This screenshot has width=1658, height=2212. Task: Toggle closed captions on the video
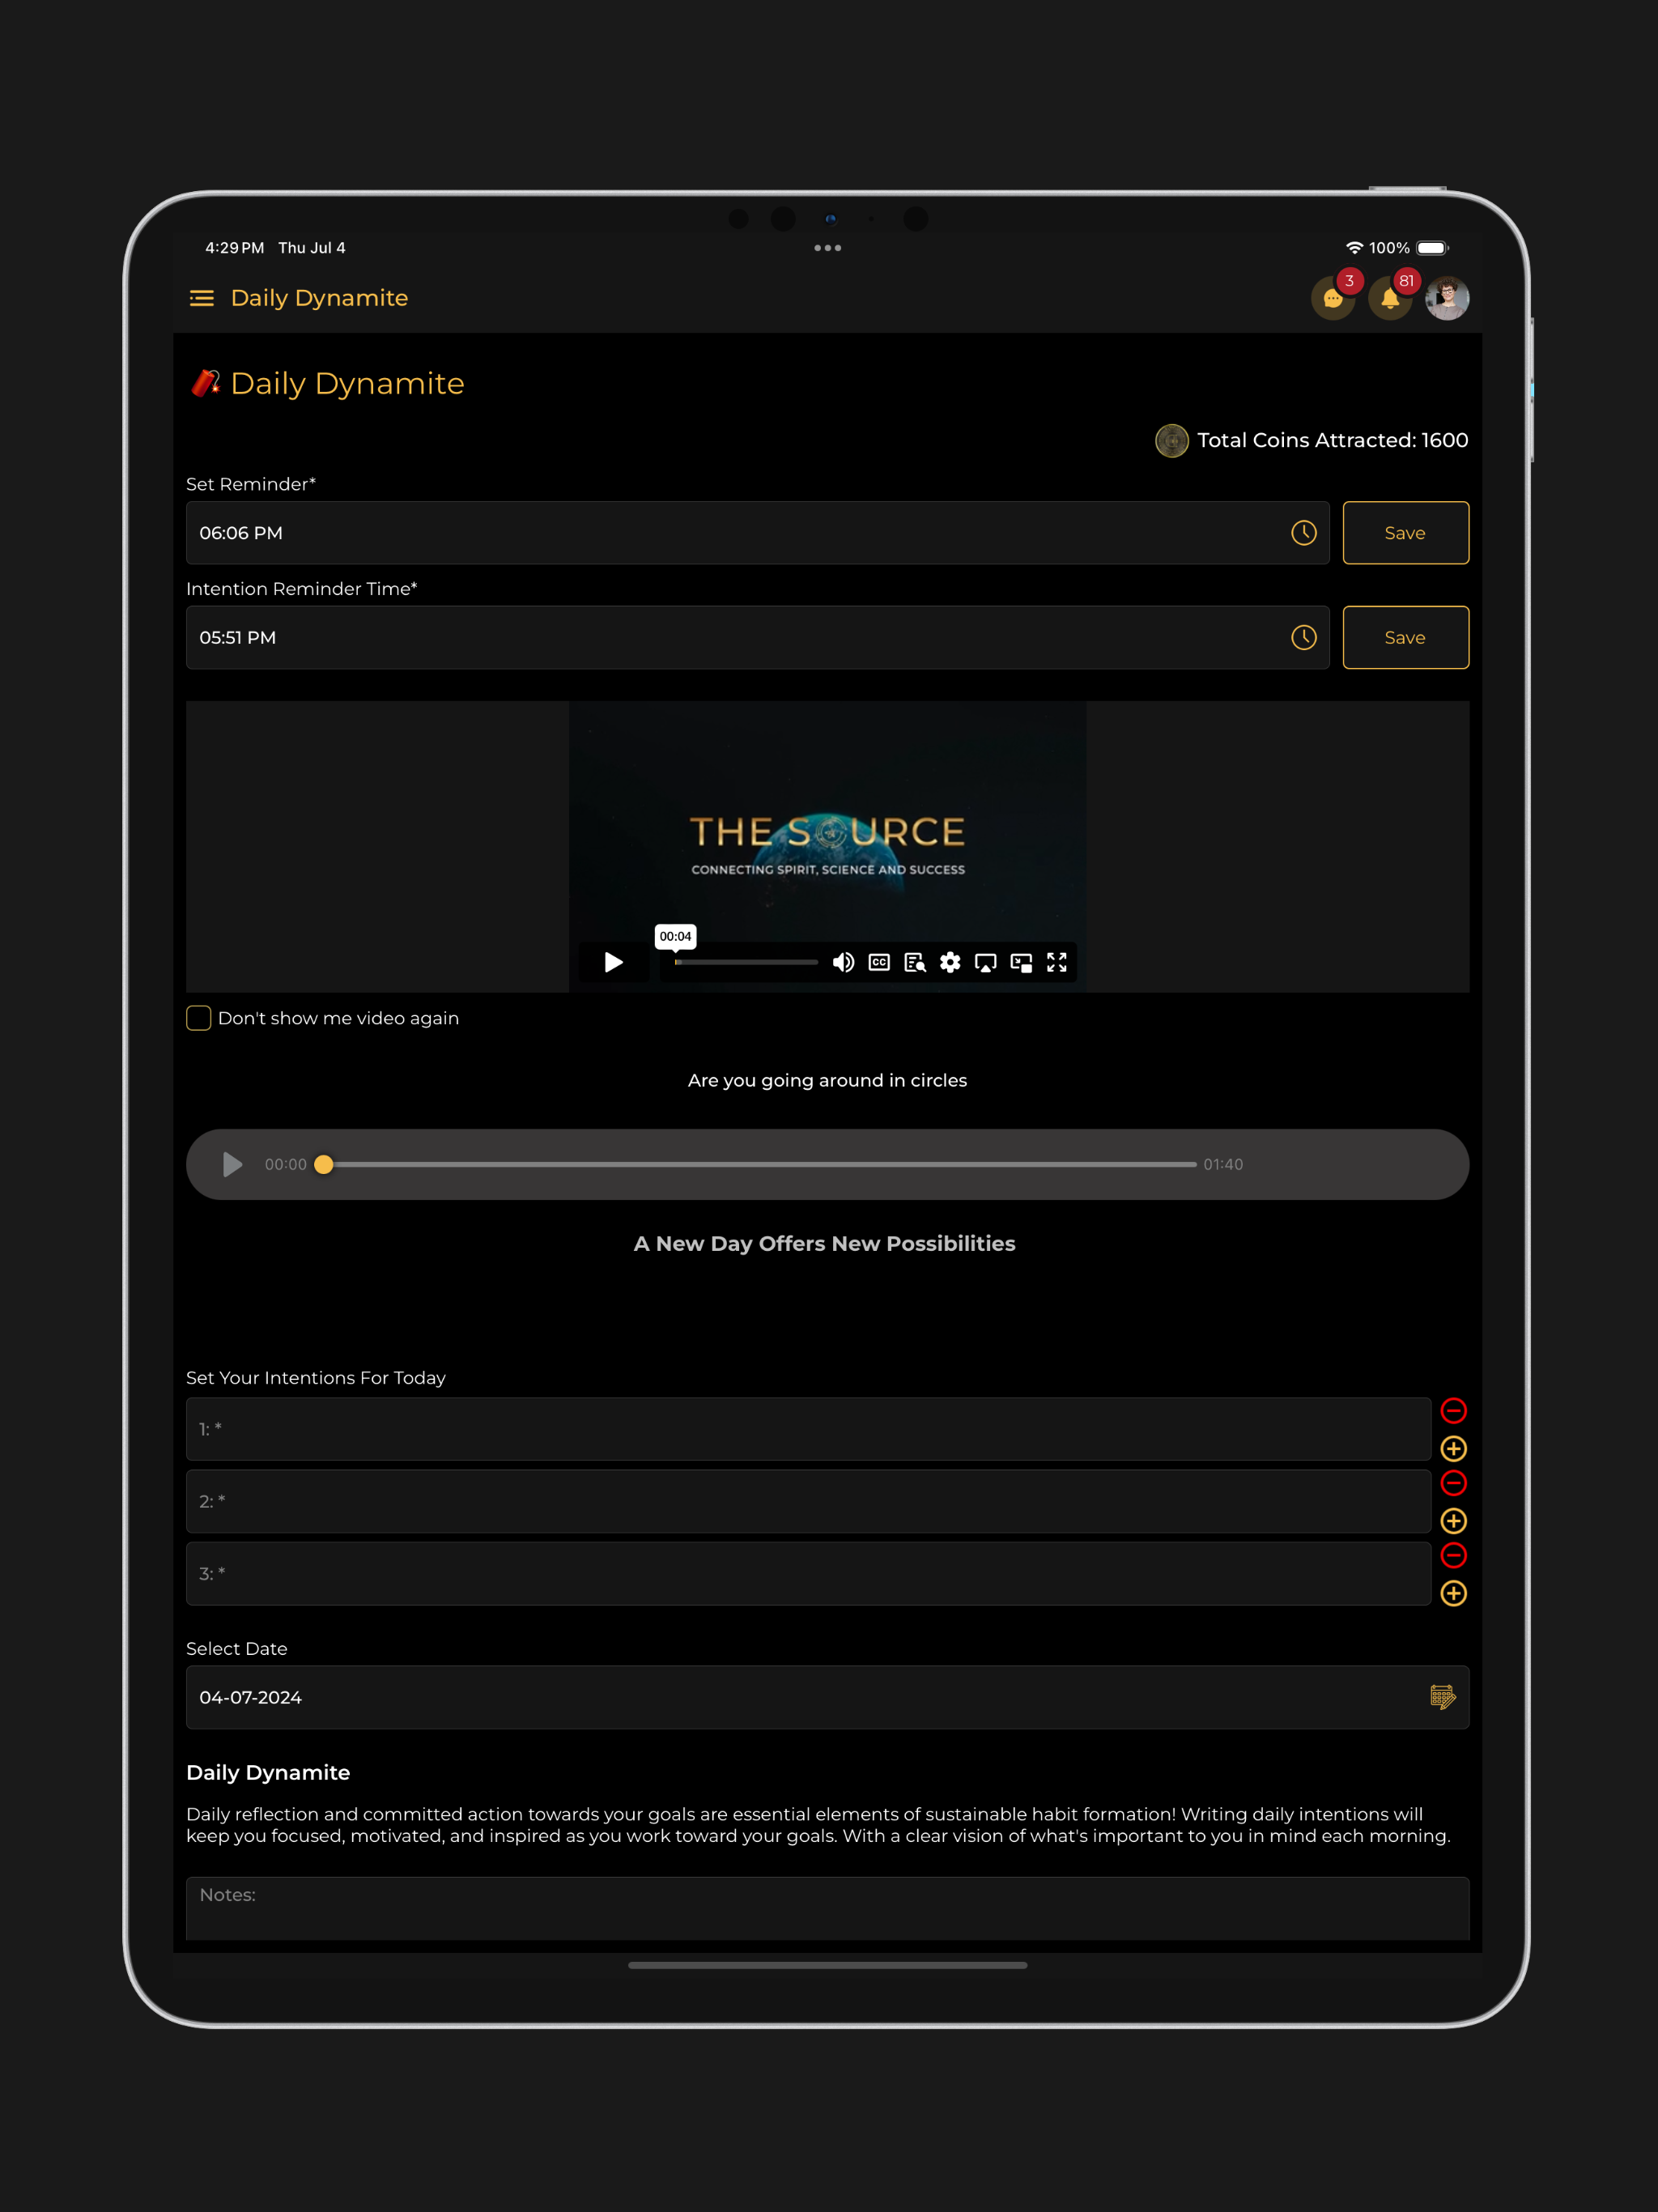tap(879, 962)
